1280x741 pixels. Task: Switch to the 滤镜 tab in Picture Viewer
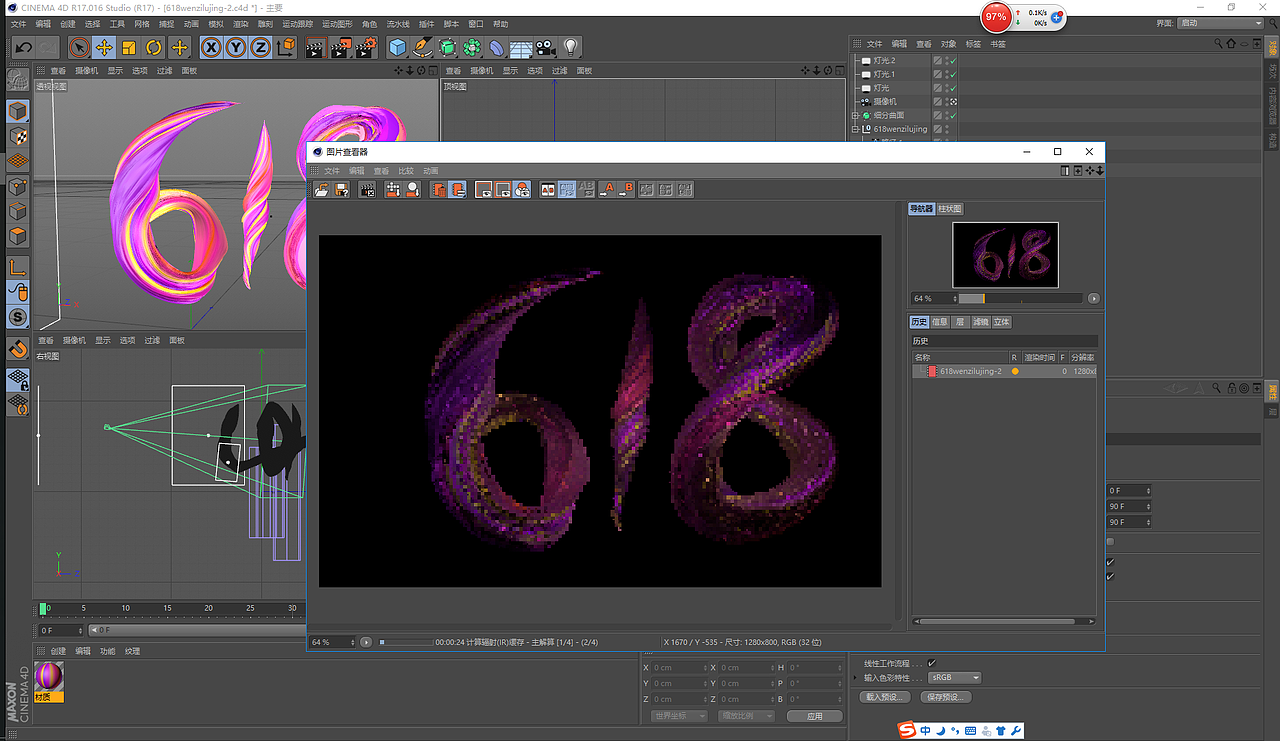point(980,322)
